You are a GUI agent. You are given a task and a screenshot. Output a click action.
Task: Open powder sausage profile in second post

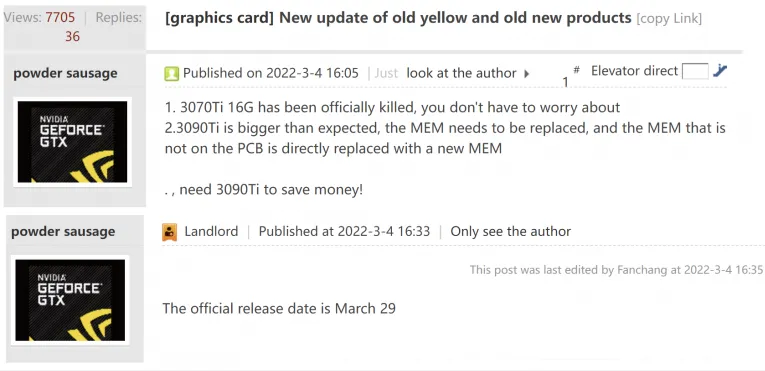(x=63, y=231)
